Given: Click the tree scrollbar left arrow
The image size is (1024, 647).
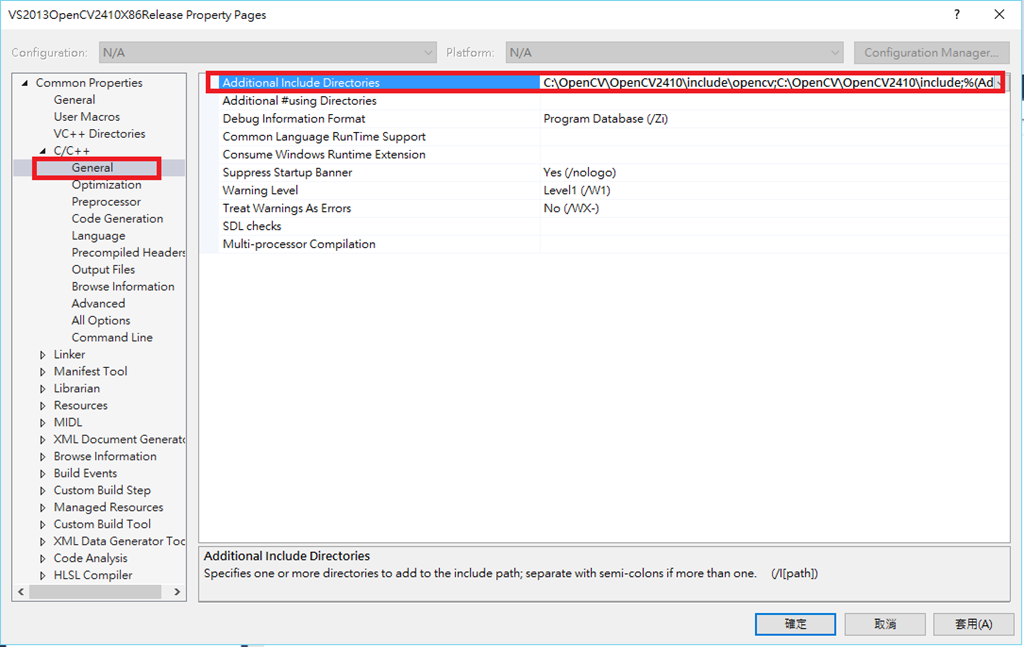Looking at the screenshot, I should (x=21, y=592).
